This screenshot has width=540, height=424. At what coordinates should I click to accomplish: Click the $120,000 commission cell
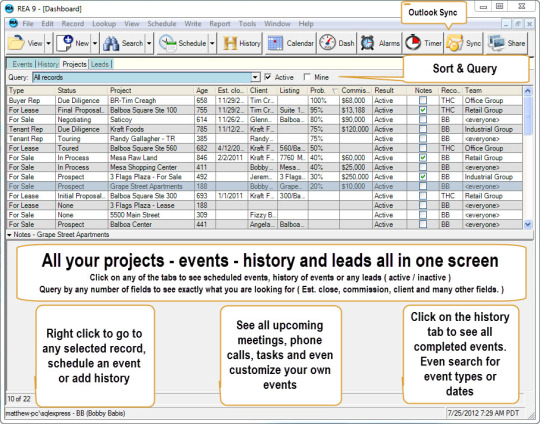[x=355, y=129]
